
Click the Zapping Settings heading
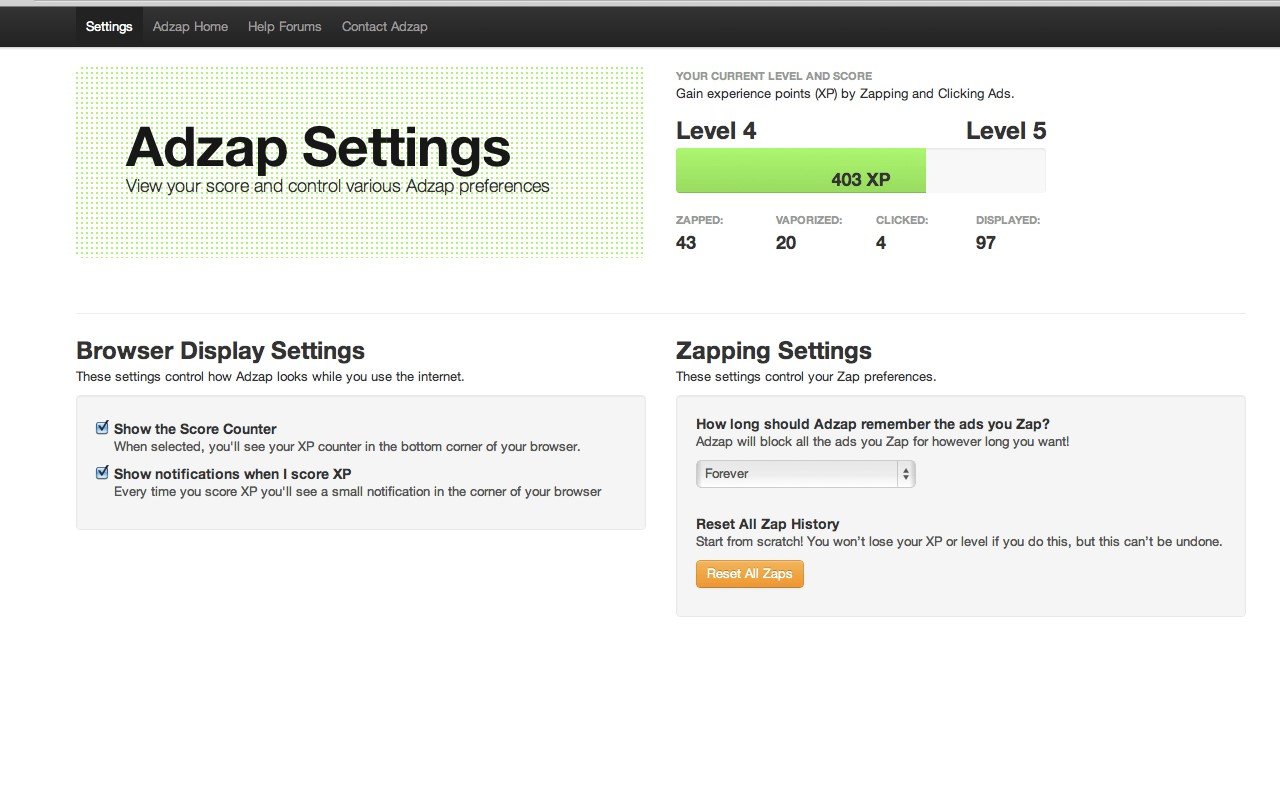tap(774, 351)
